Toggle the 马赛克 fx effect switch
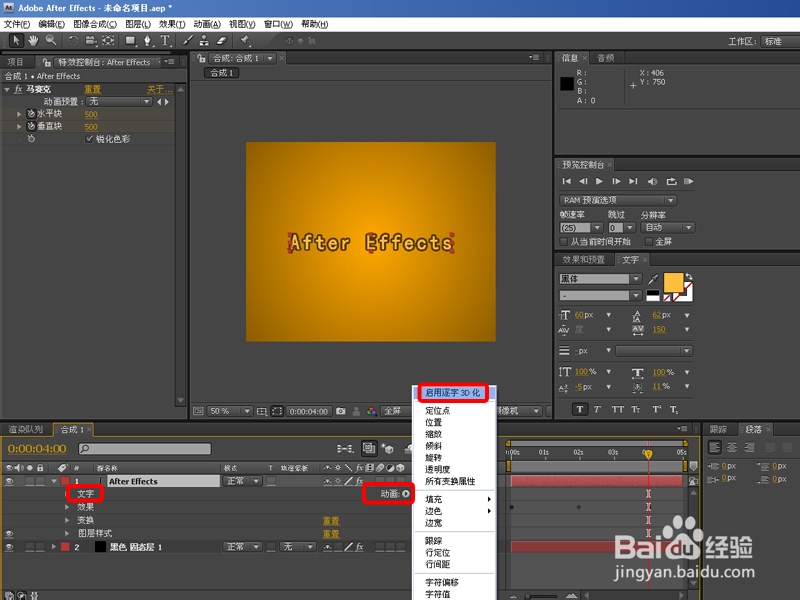 point(18,89)
